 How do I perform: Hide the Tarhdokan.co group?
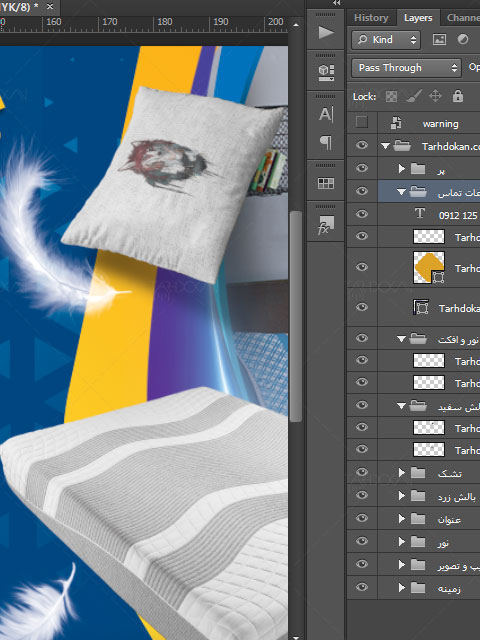pyautogui.click(x=362, y=145)
